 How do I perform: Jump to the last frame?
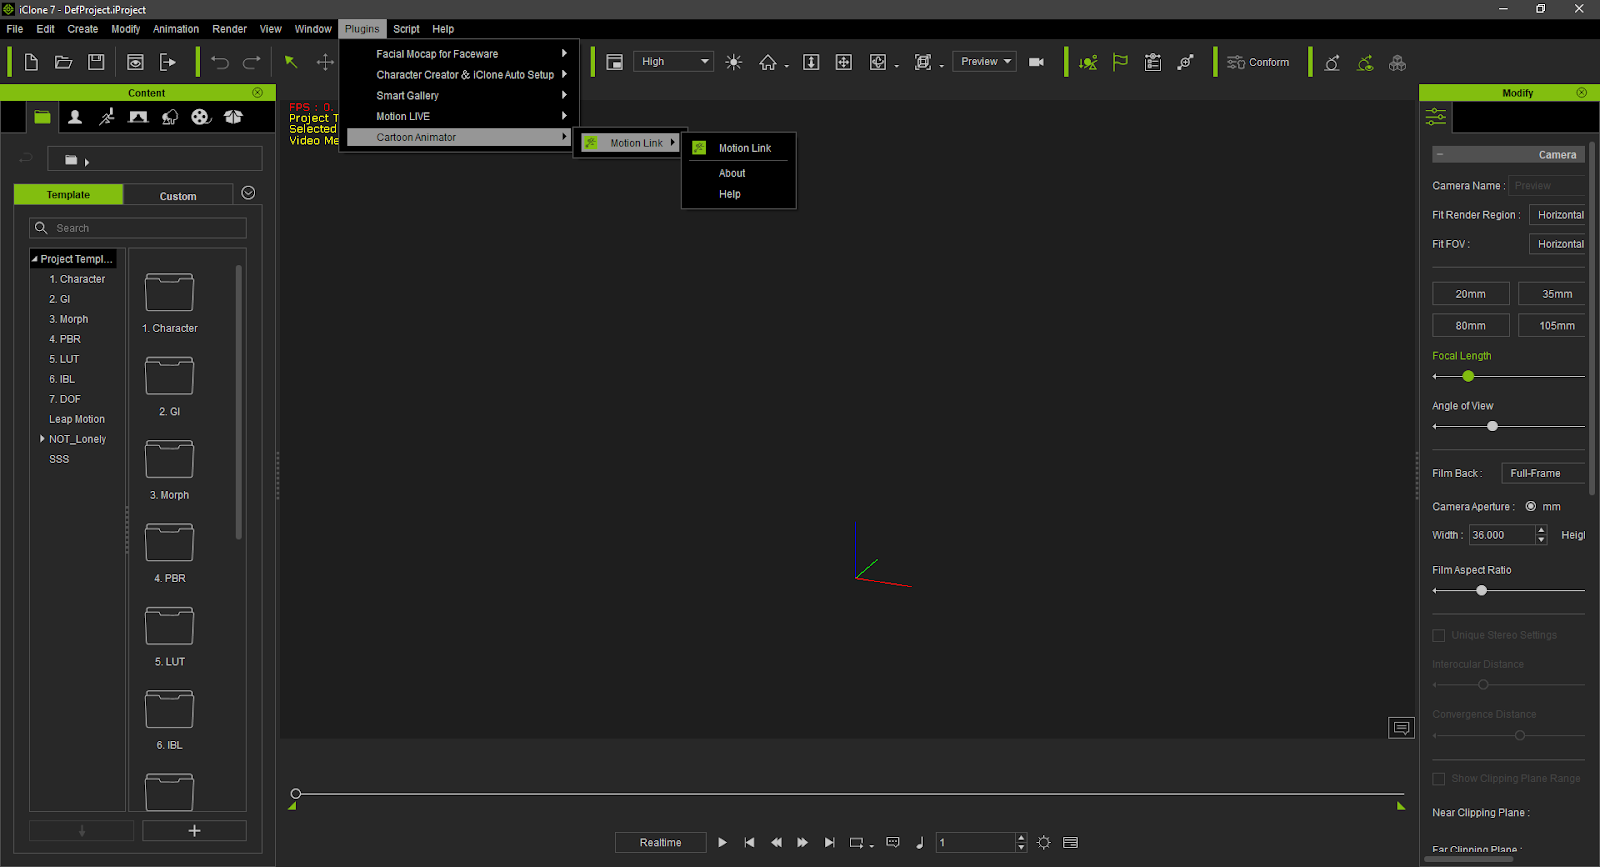tap(829, 843)
